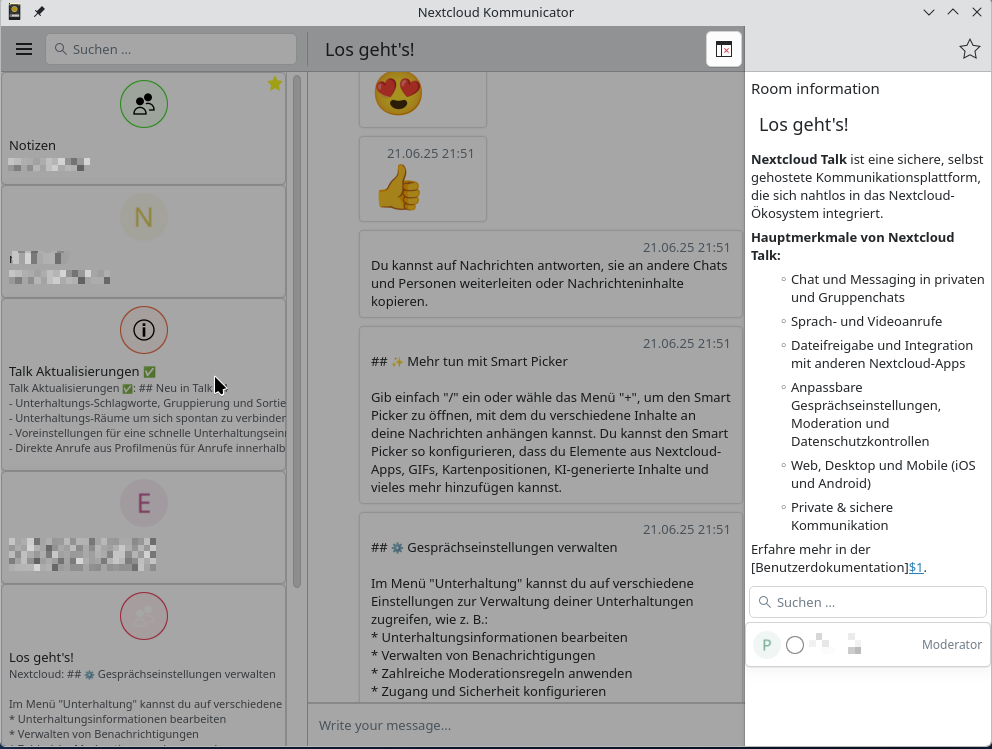The image size is (992, 749).
Task: Search participants in the sidebar search field
Action: 867,602
